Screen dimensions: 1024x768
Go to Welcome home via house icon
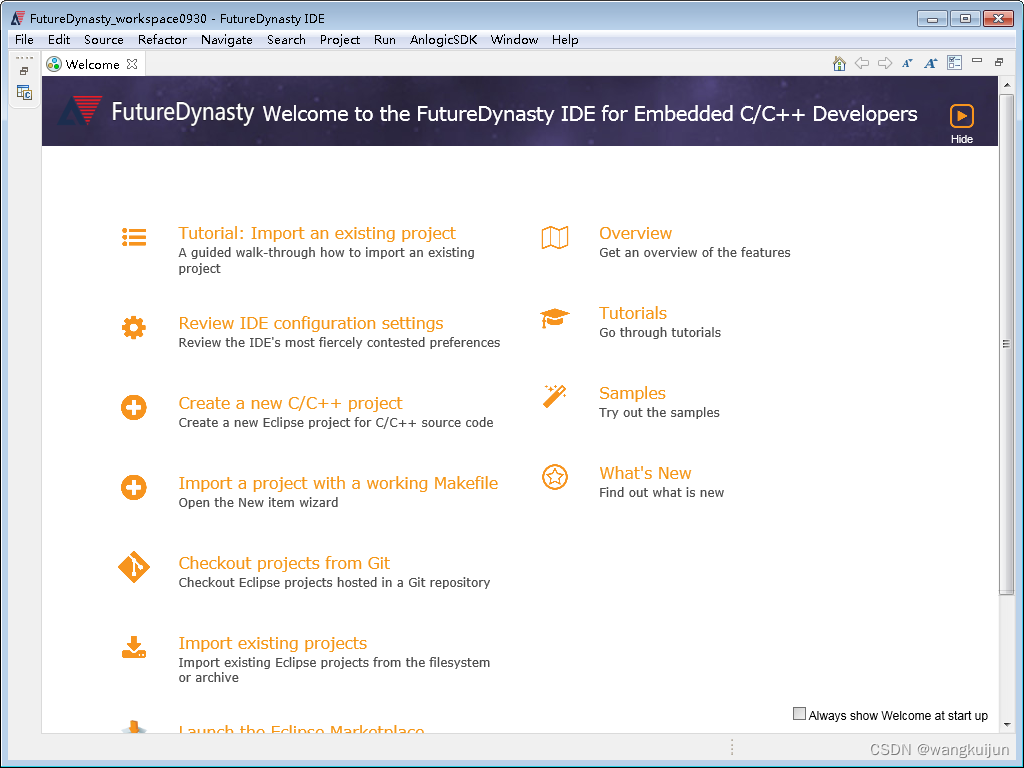click(x=840, y=63)
